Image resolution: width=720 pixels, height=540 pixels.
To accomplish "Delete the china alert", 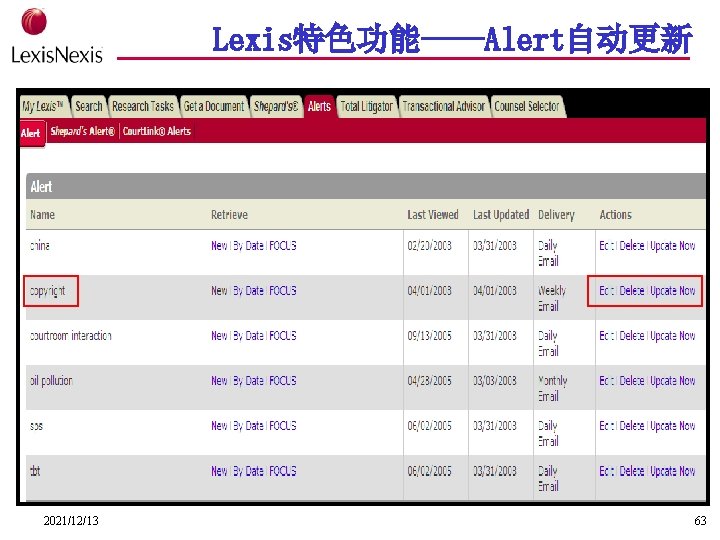I will coord(632,246).
